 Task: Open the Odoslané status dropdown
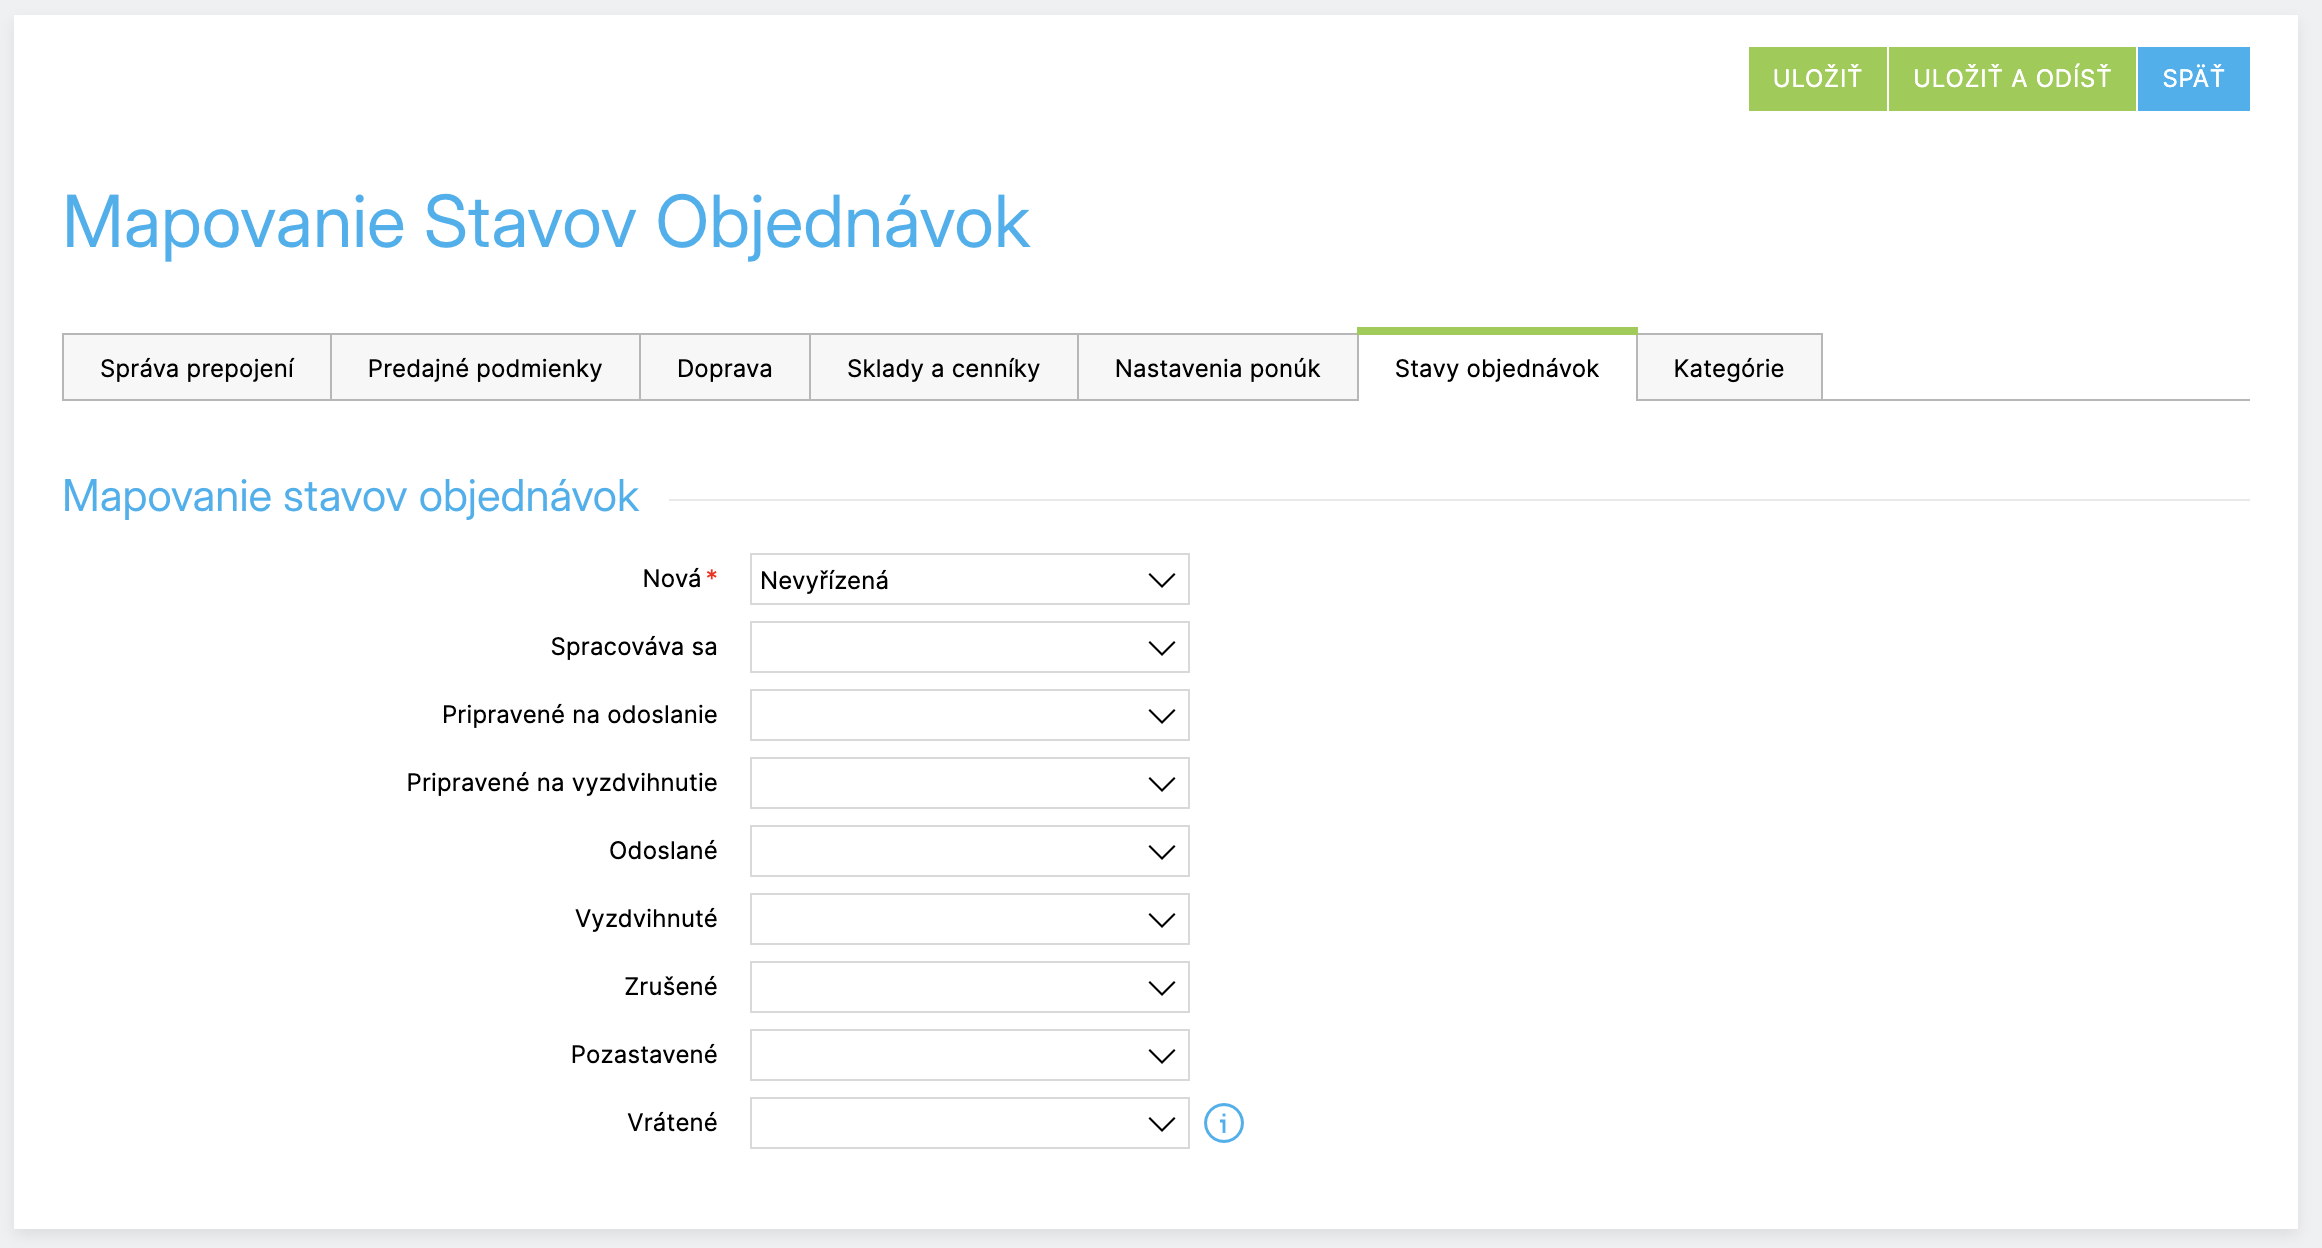point(968,852)
